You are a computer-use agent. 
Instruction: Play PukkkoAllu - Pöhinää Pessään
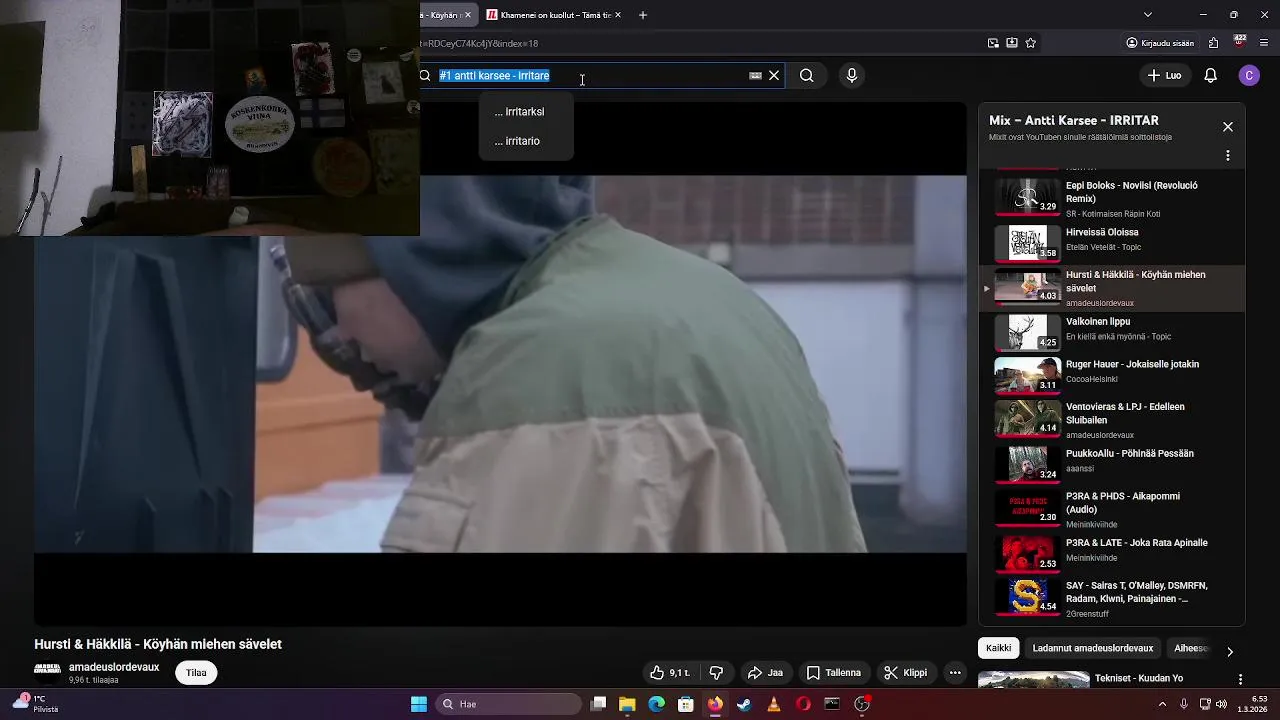(x=1111, y=463)
